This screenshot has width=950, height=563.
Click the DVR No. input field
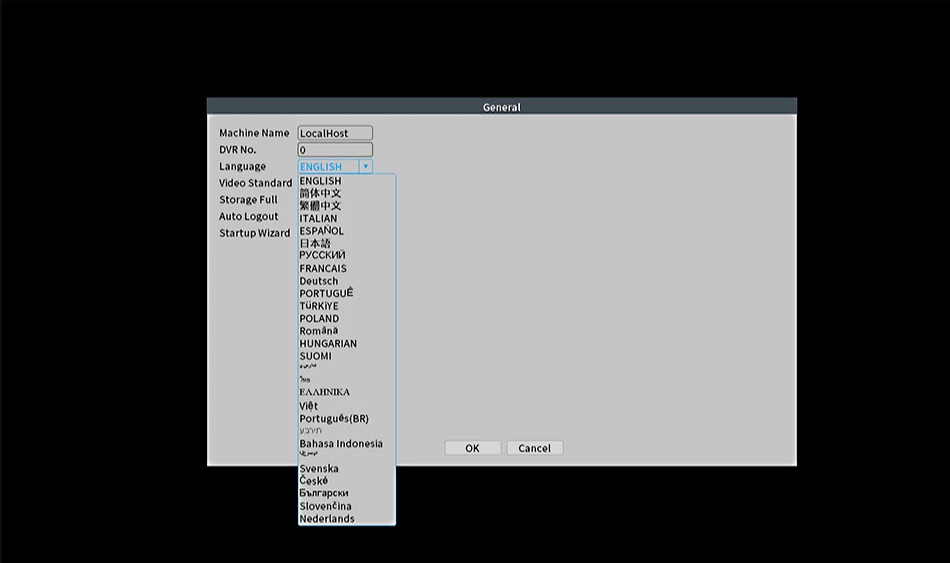[x=335, y=150]
